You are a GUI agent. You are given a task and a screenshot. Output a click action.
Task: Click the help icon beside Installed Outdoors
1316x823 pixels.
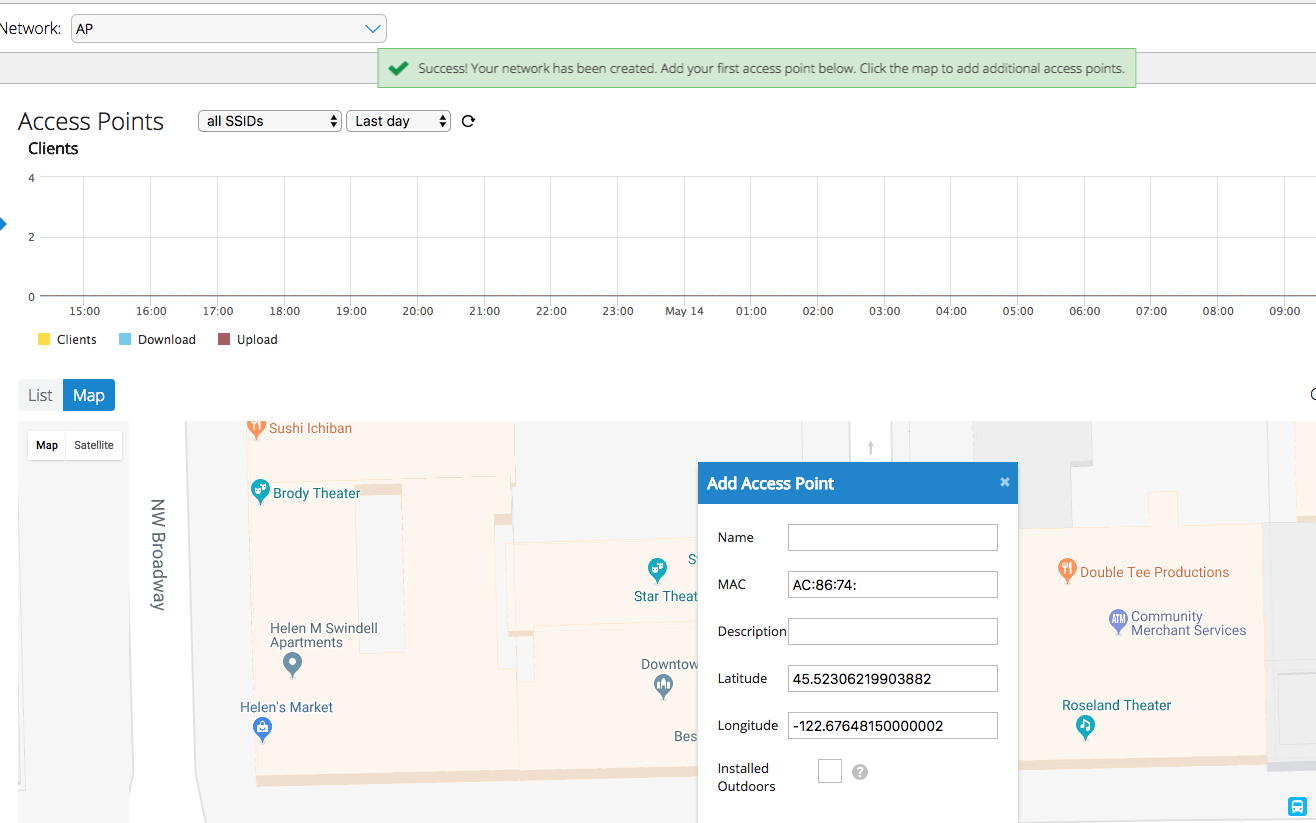pos(860,772)
